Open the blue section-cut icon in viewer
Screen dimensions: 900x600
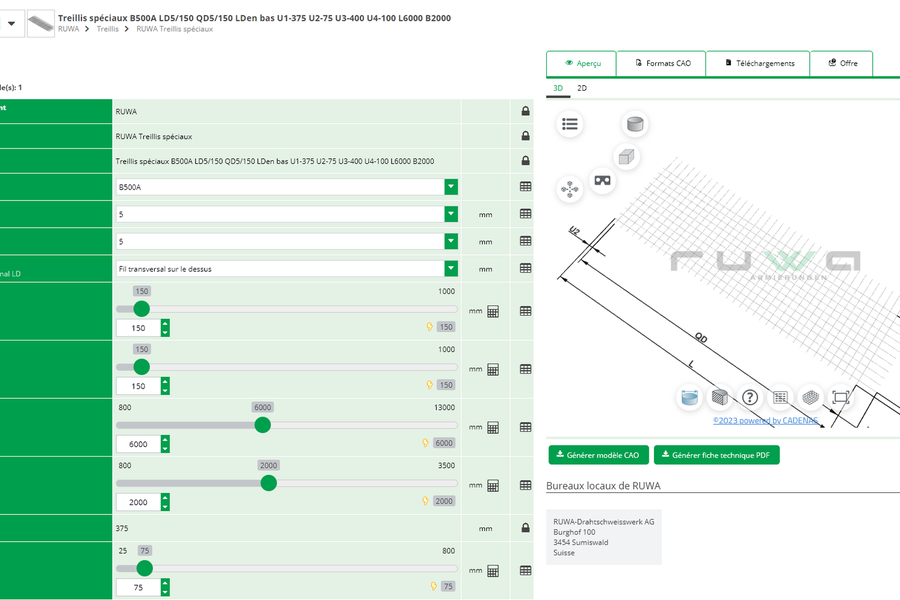689,397
